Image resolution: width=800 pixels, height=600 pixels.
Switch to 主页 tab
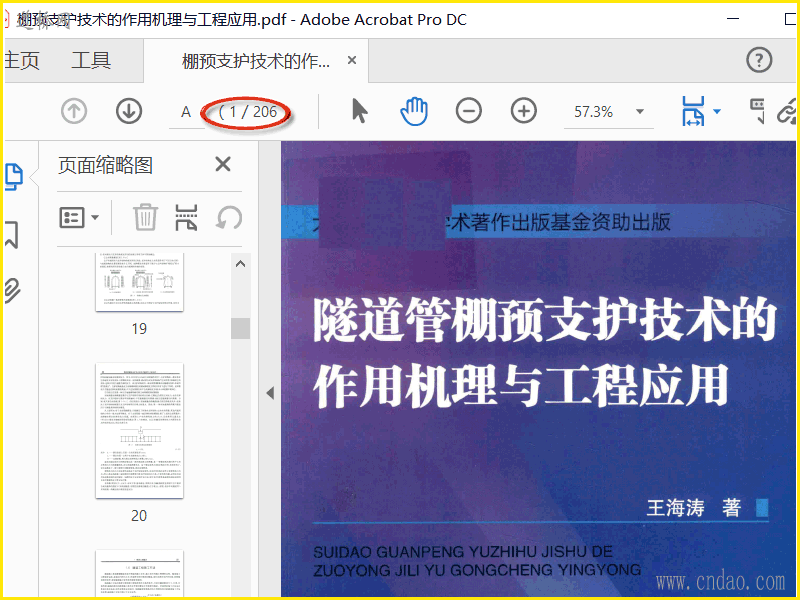[x=22, y=60]
